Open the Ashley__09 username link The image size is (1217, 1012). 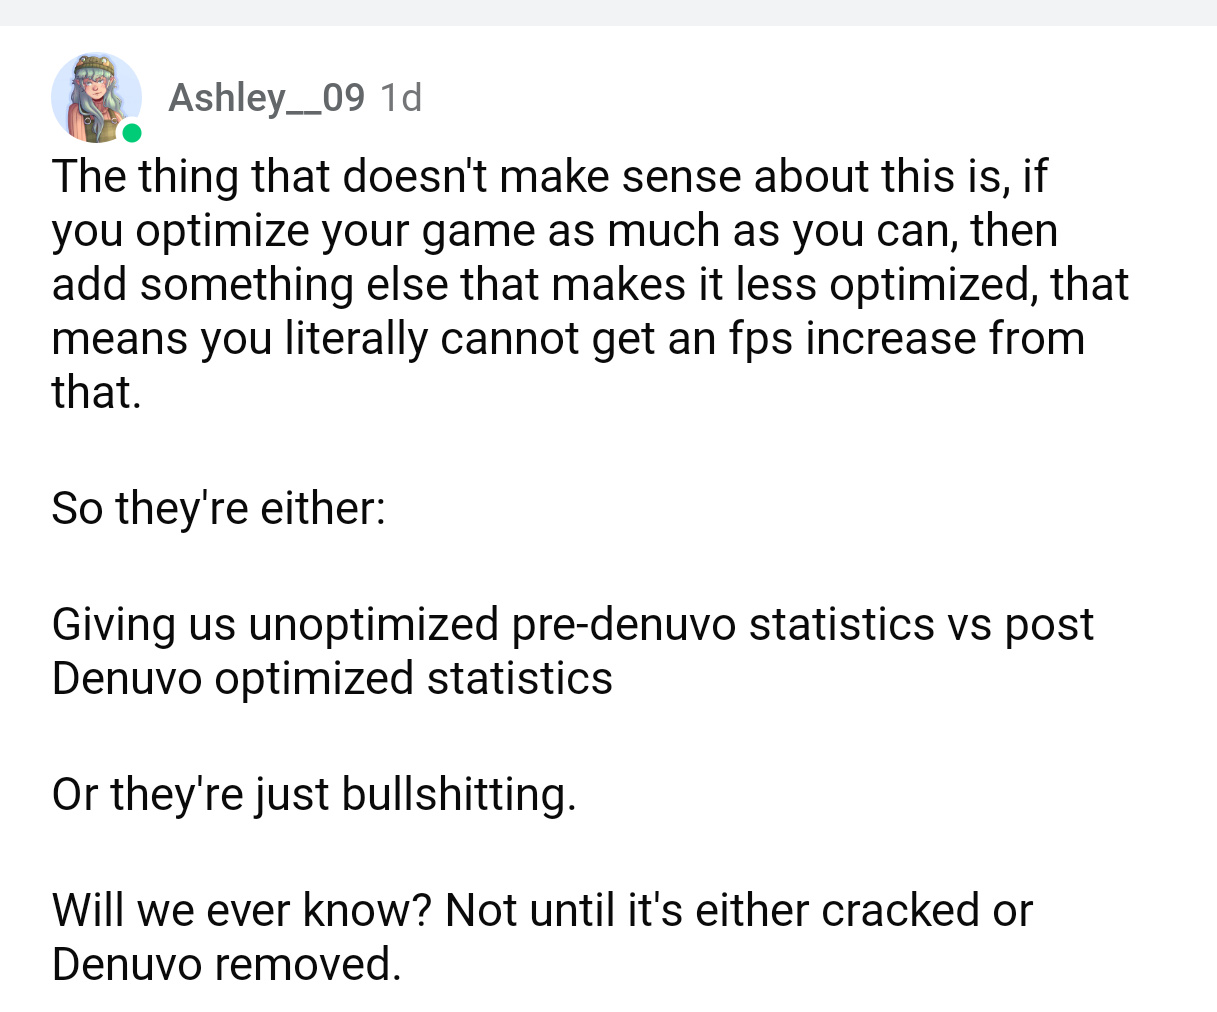coord(266,97)
